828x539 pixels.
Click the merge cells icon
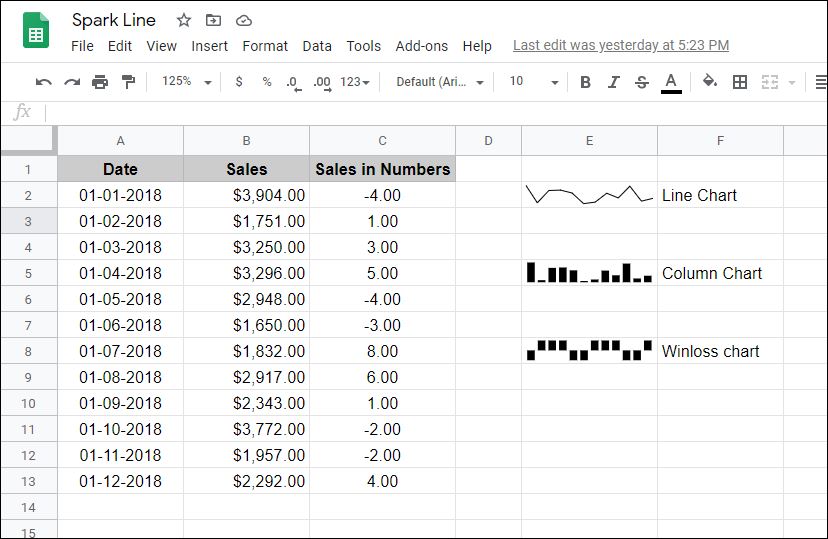click(769, 82)
